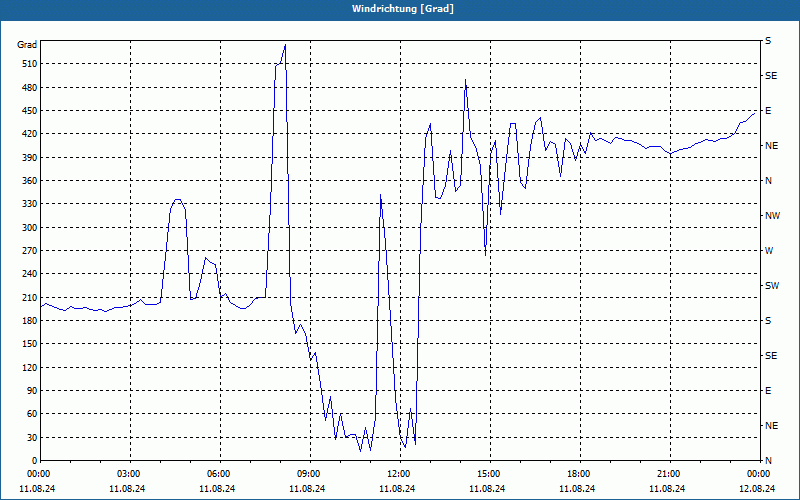Select the 90 y-axis value

[x=32, y=391]
